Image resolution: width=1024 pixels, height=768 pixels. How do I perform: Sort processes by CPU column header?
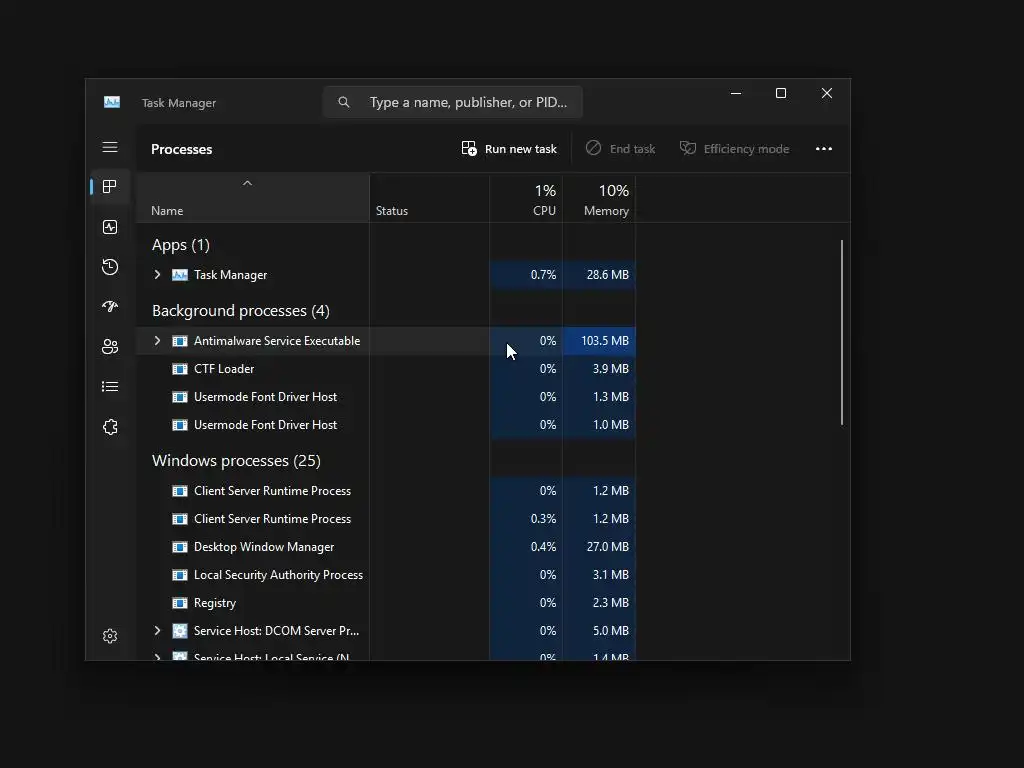click(526, 199)
